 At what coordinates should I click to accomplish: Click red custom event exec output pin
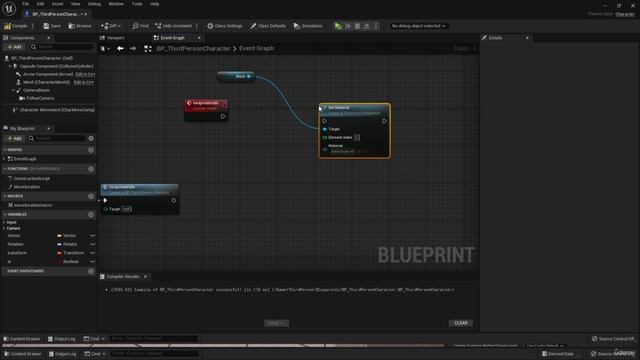[x=223, y=116]
